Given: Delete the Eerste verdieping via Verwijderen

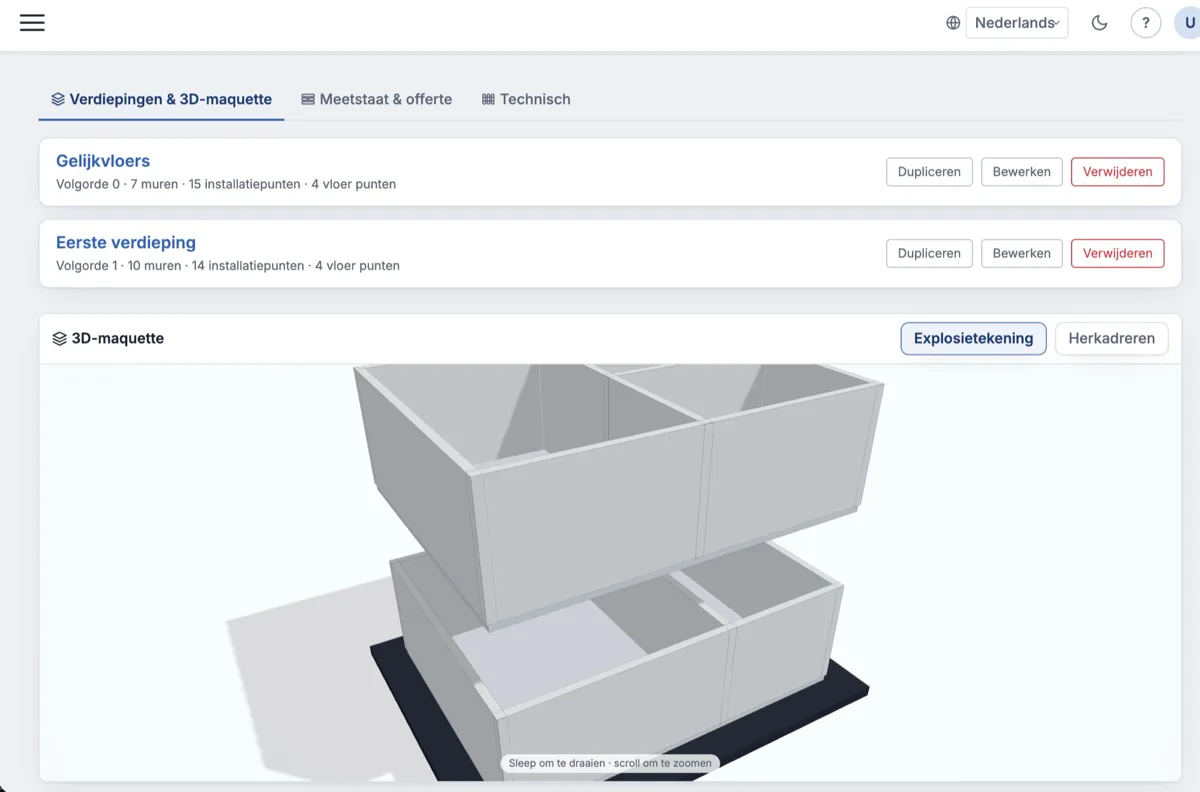Looking at the screenshot, I should pyautogui.click(x=1117, y=253).
